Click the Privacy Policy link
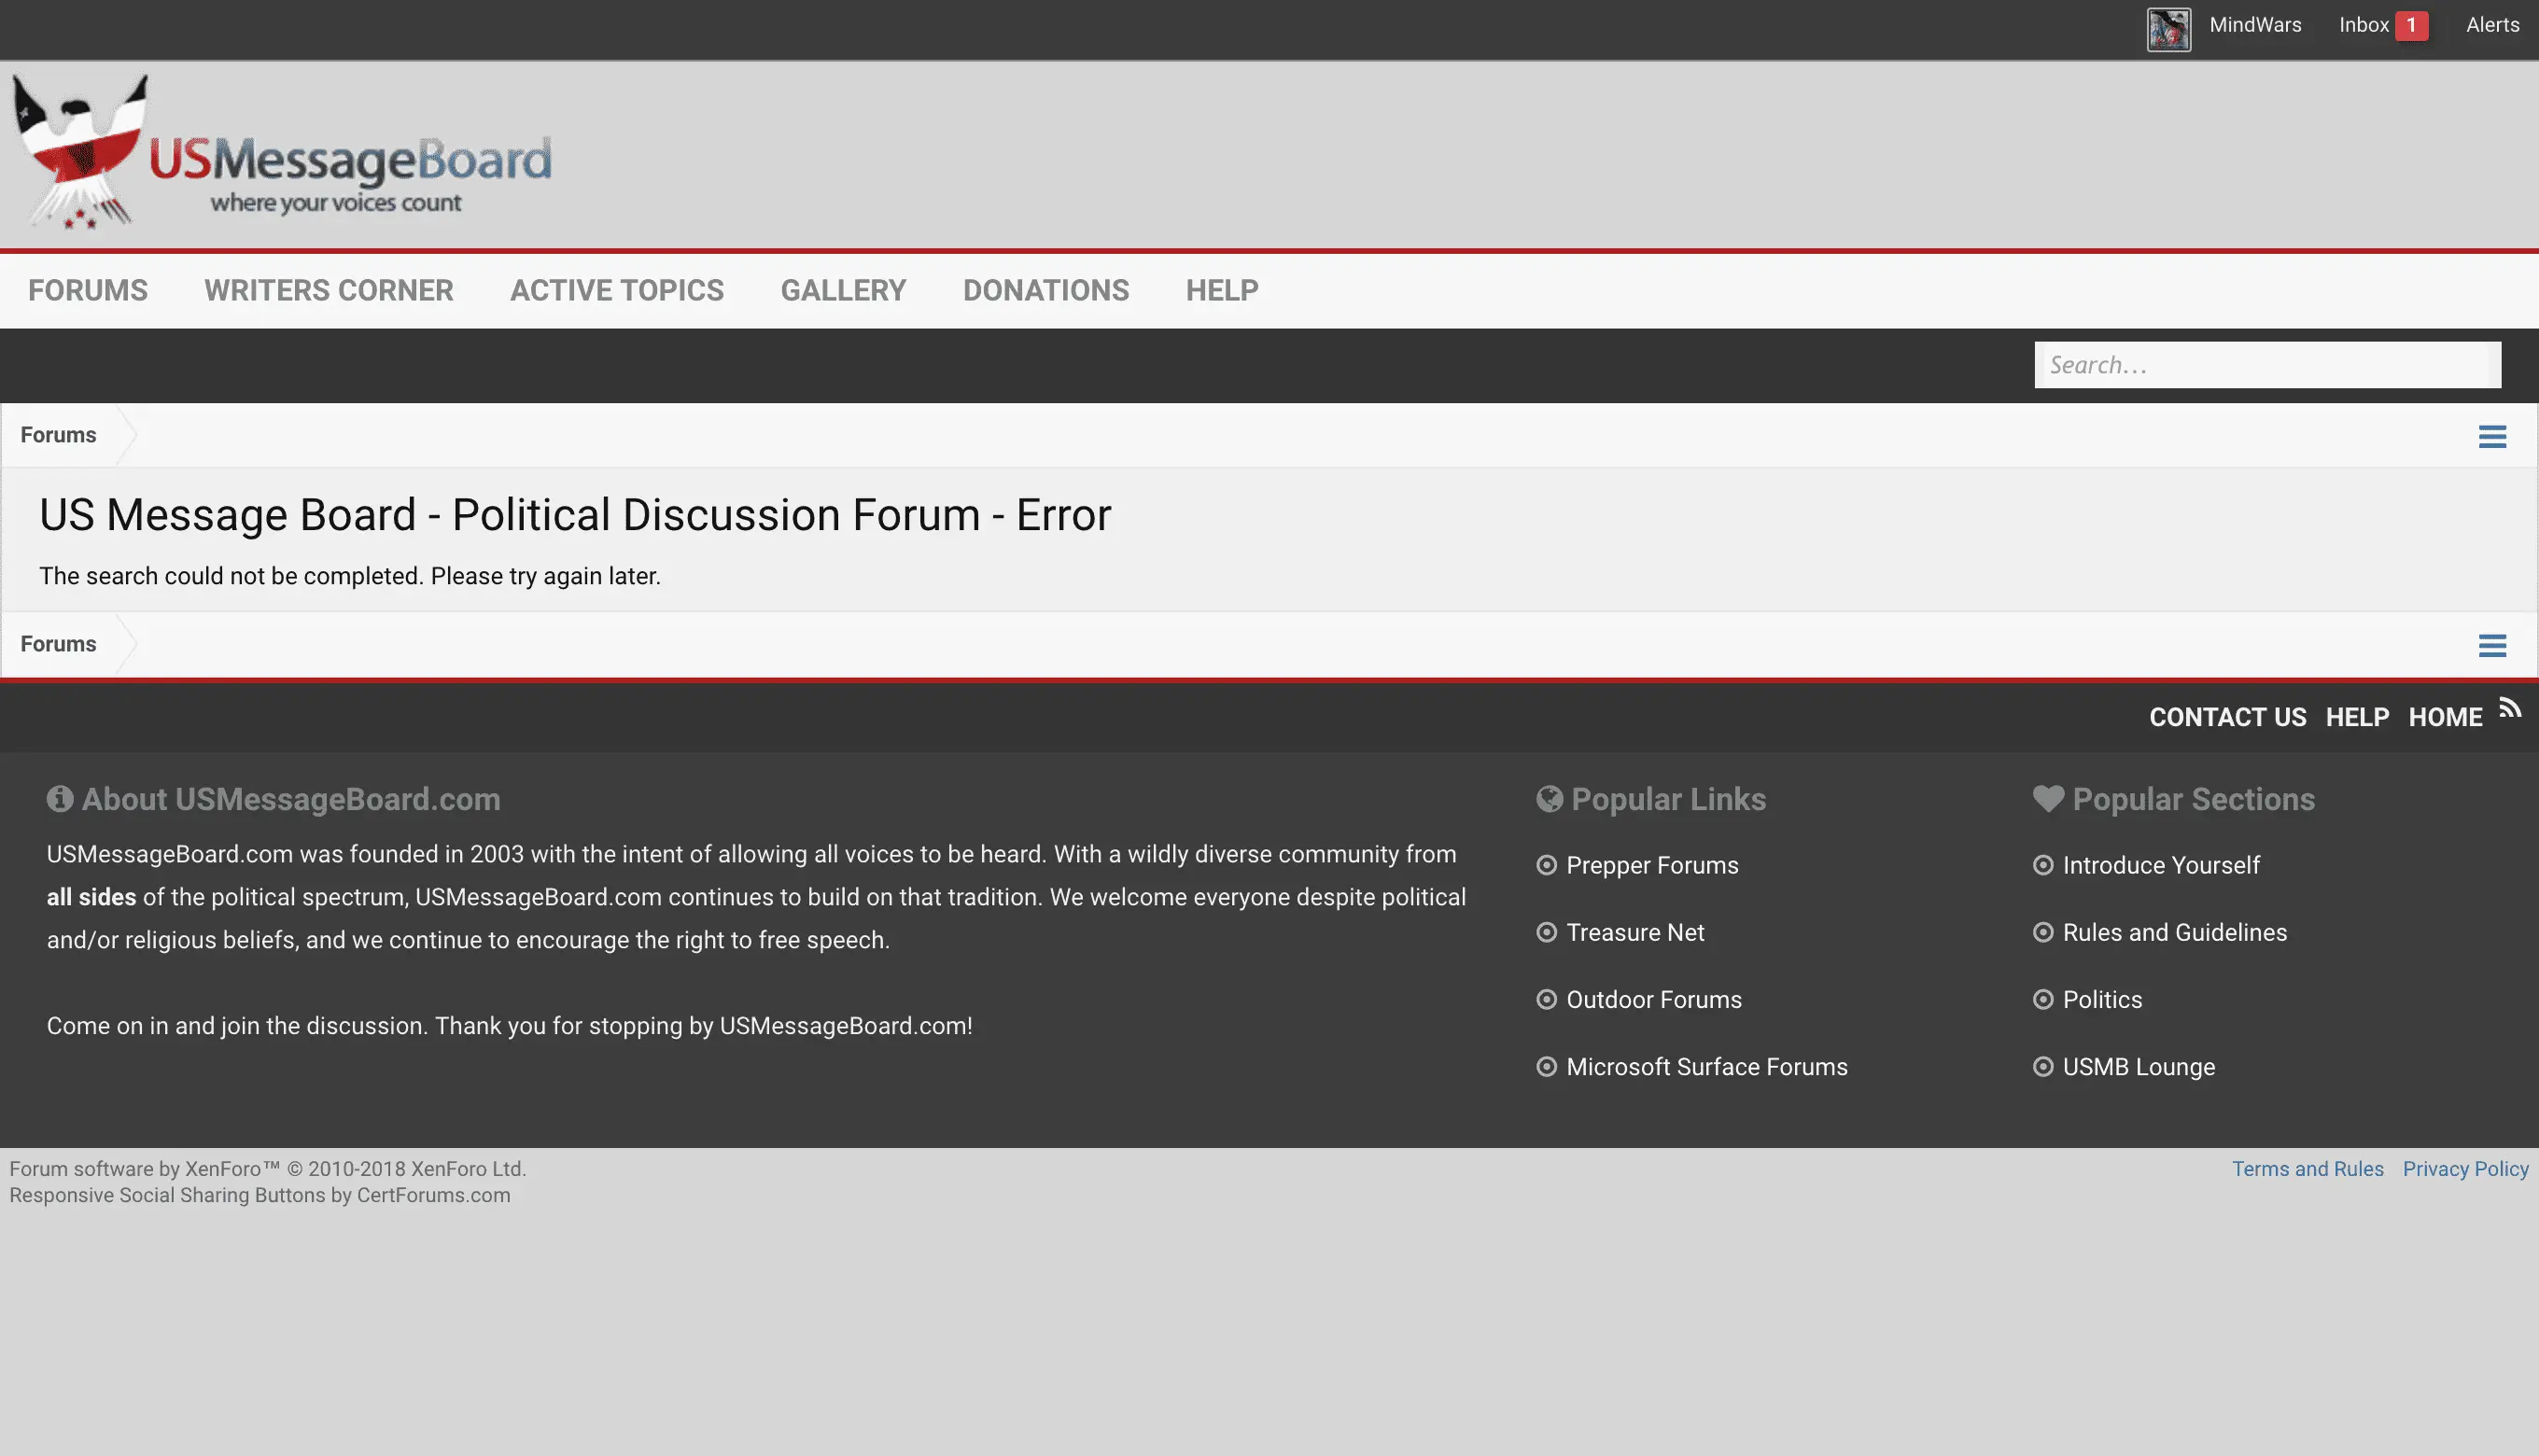The width and height of the screenshot is (2539, 1456). pyautogui.click(x=2465, y=1169)
